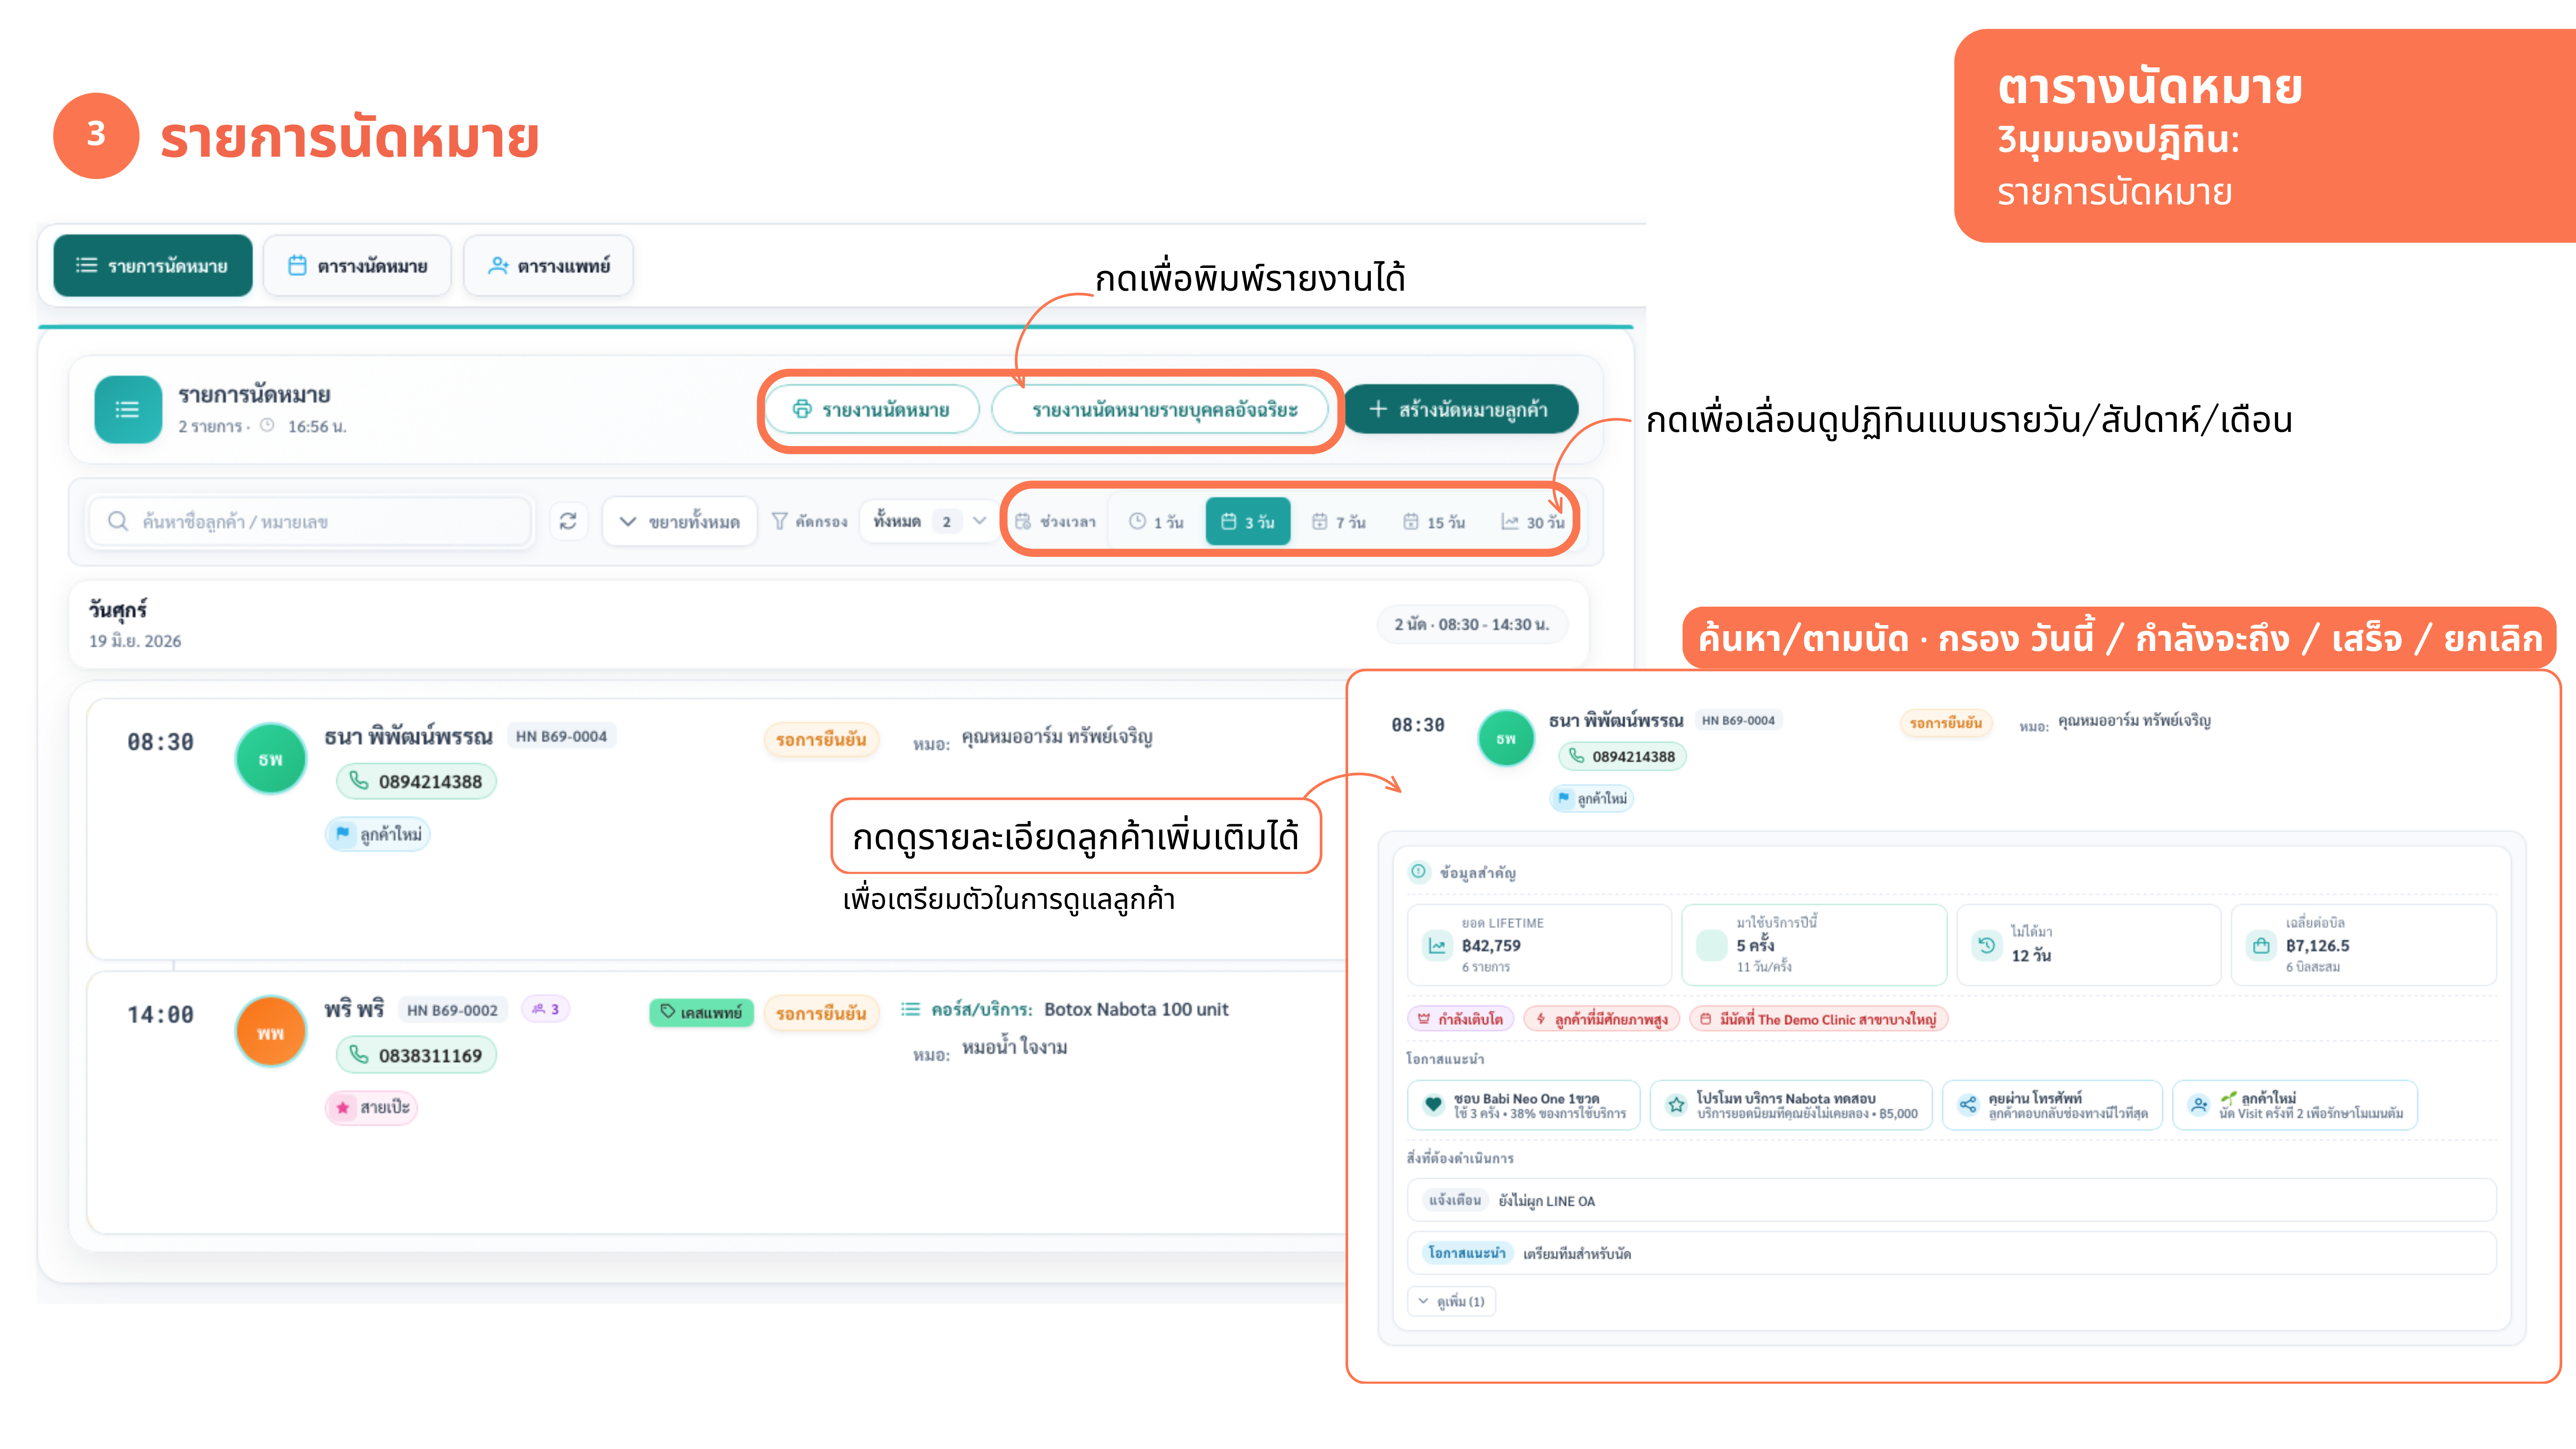Click the info icon beside ข้อมูลสำคัญ
Viewport: 2576px width, 1449px height.
(1419, 872)
